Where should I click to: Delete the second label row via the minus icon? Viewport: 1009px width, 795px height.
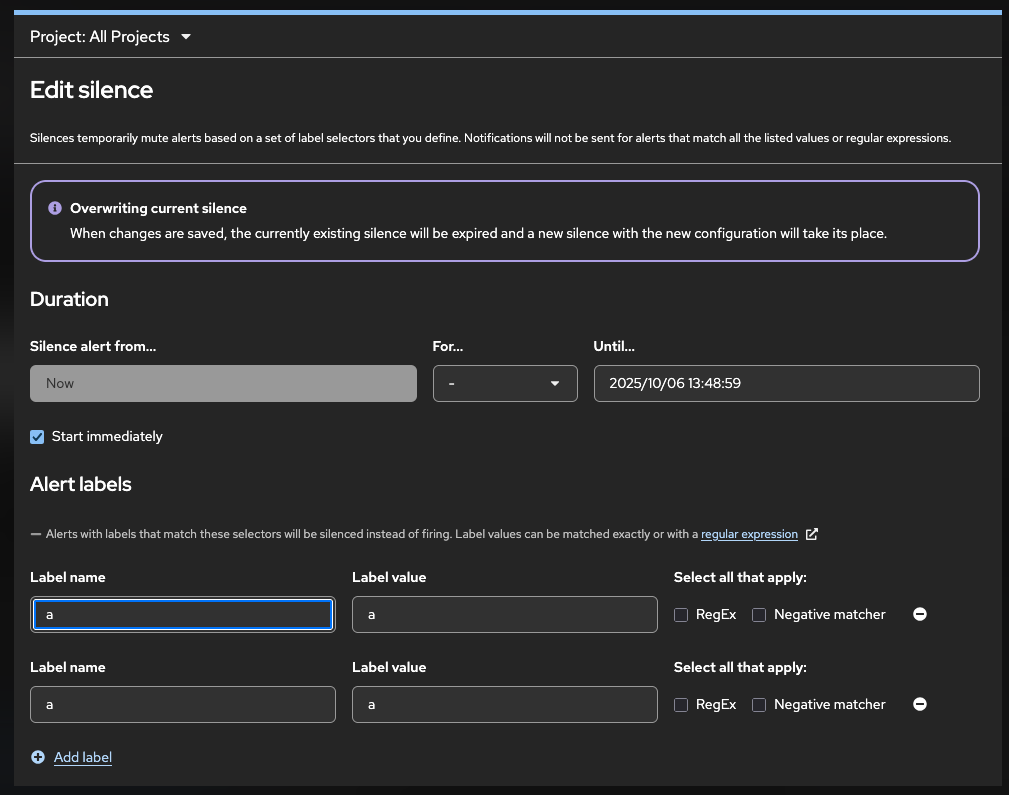(920, 704)
